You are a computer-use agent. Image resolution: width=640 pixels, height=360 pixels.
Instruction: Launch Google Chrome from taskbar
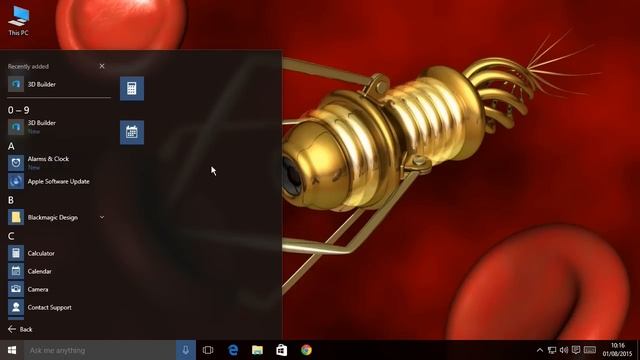(x=307, y=350)
